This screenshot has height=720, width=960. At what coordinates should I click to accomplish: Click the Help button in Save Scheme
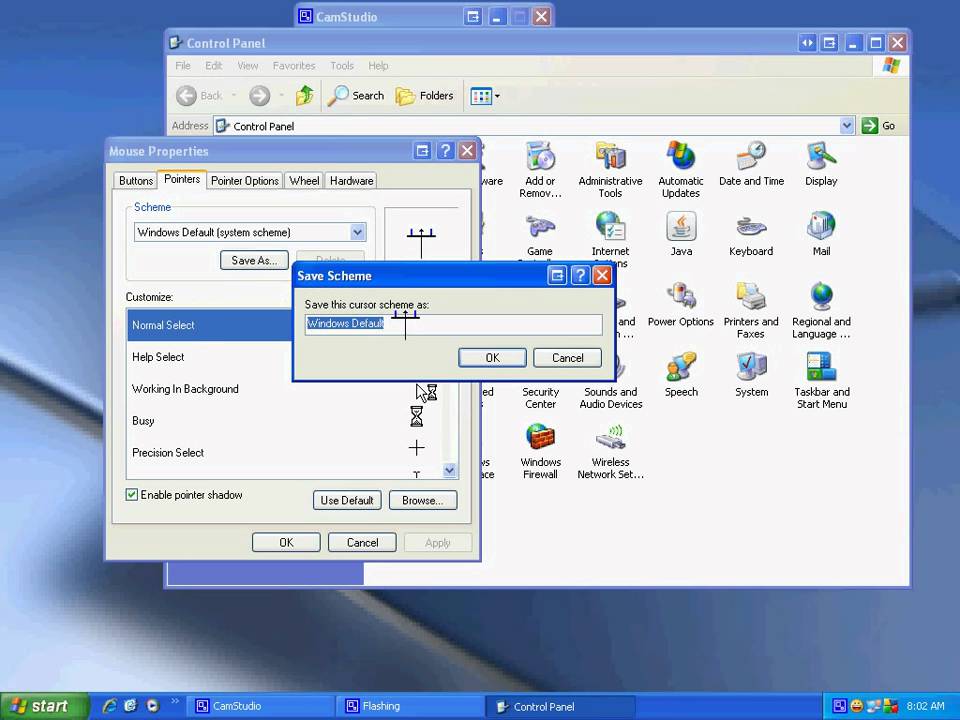(x=579, y=276)
